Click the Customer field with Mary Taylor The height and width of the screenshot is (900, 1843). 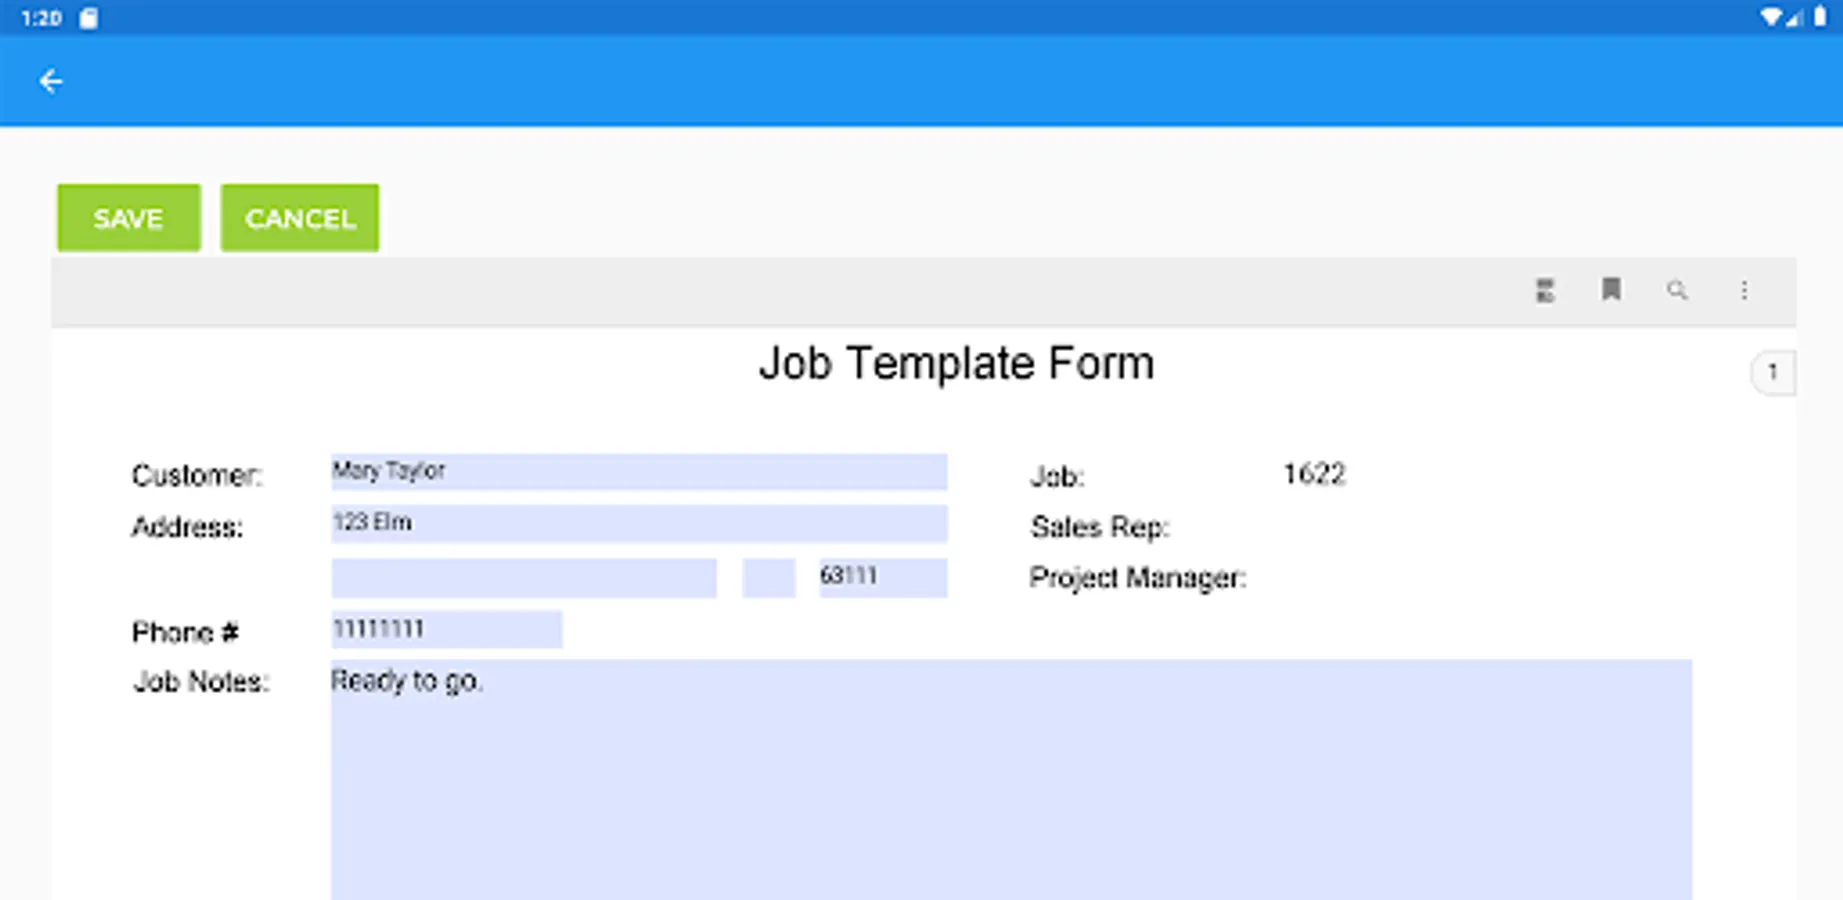click(639, 471)
